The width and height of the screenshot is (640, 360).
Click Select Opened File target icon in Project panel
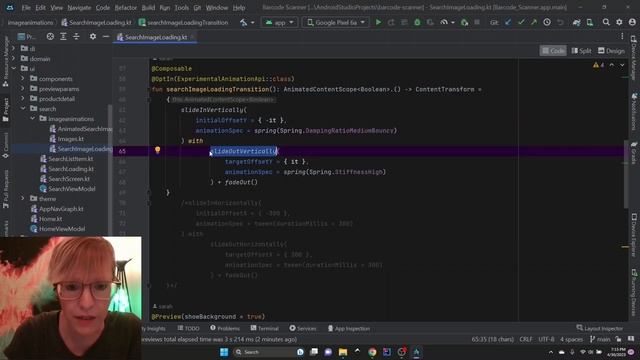pos(50,37)
